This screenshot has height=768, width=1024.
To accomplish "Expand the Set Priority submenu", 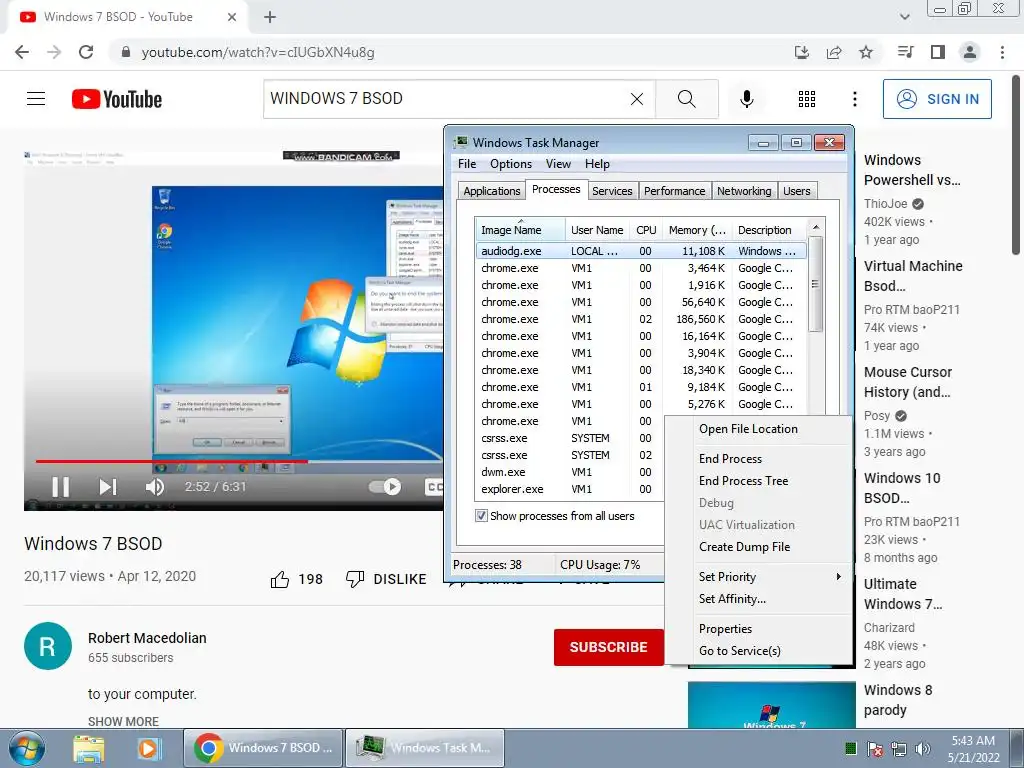I will click(771, 577).
